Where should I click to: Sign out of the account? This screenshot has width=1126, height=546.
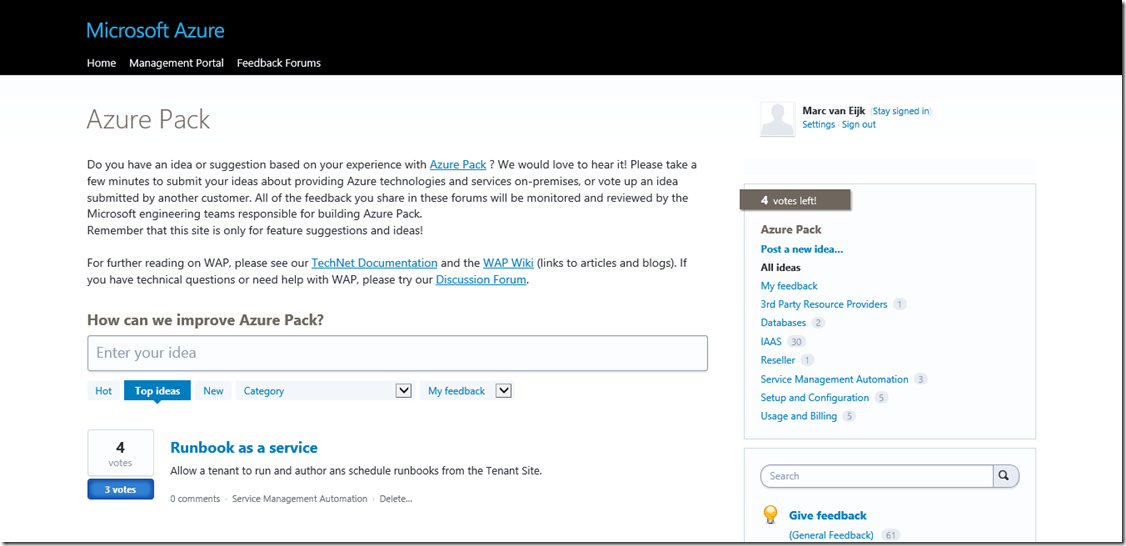858,125
